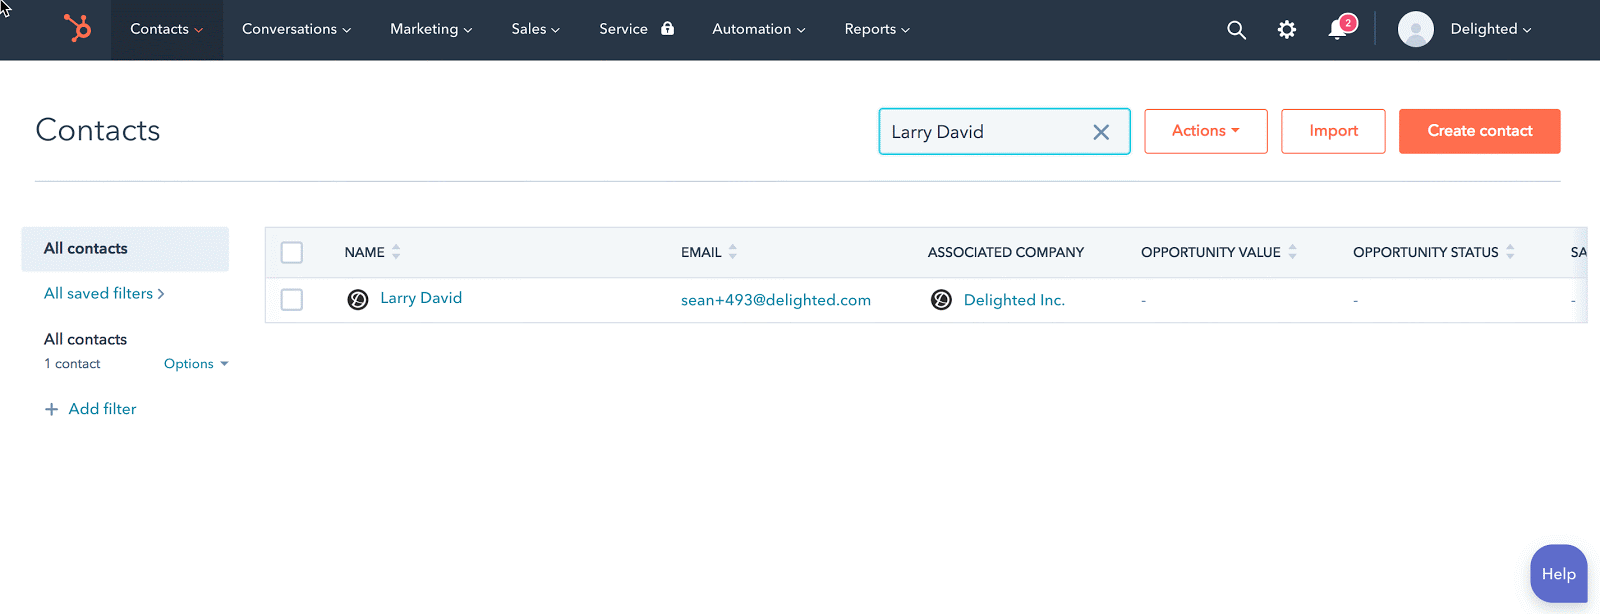Viewport: 1600px width, 614px height.
Task: Go to All saved filters
Action: tap(104, 293)
